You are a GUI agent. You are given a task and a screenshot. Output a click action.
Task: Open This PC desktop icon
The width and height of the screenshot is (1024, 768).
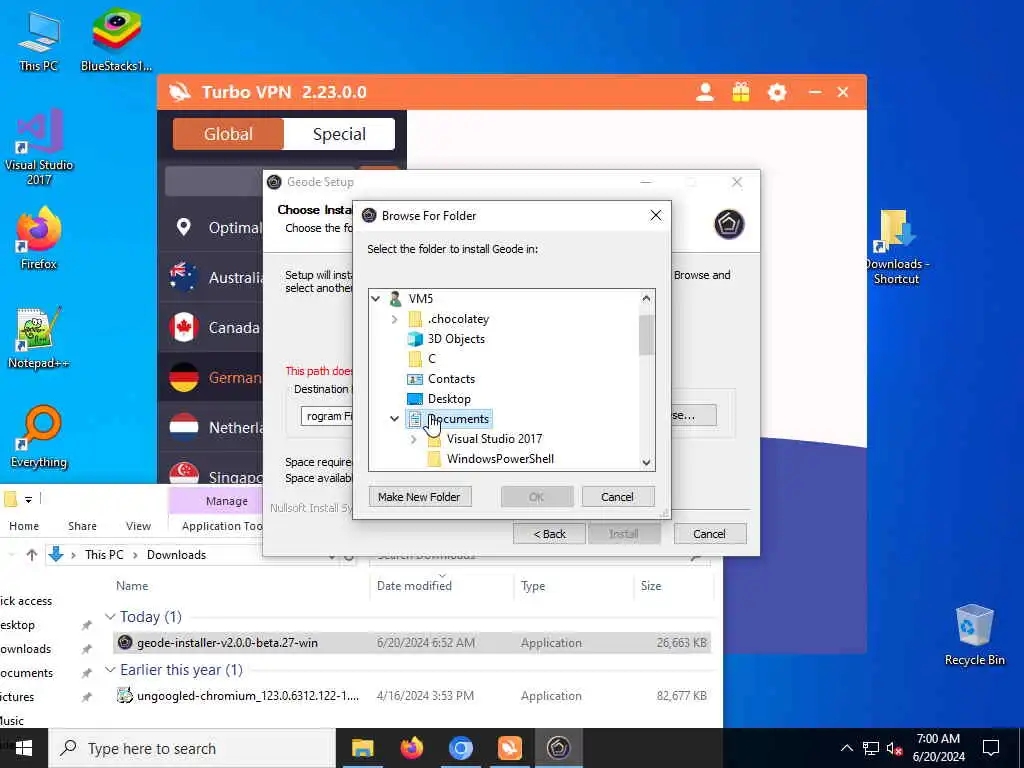(39, 41)
